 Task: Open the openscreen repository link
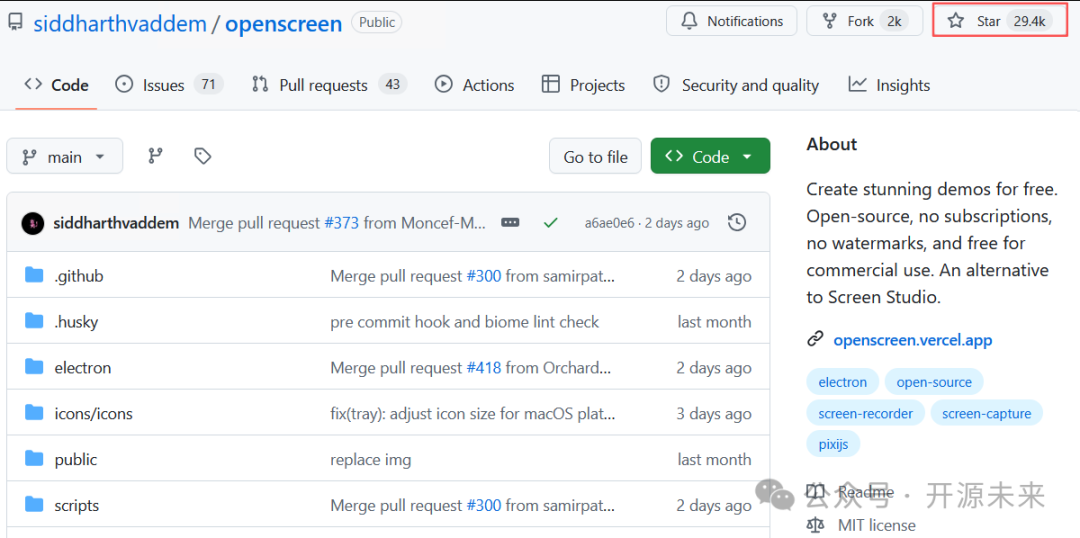tap(284, 23)
